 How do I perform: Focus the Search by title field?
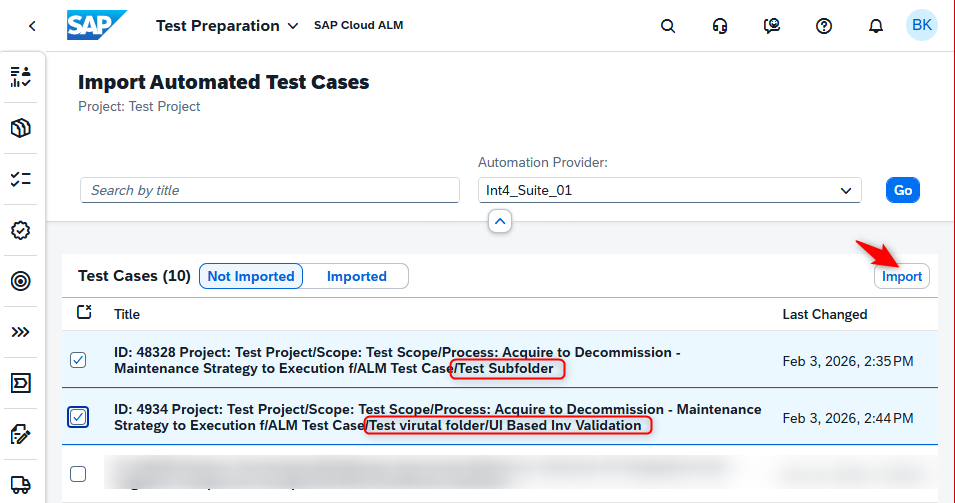coord(270,190)
